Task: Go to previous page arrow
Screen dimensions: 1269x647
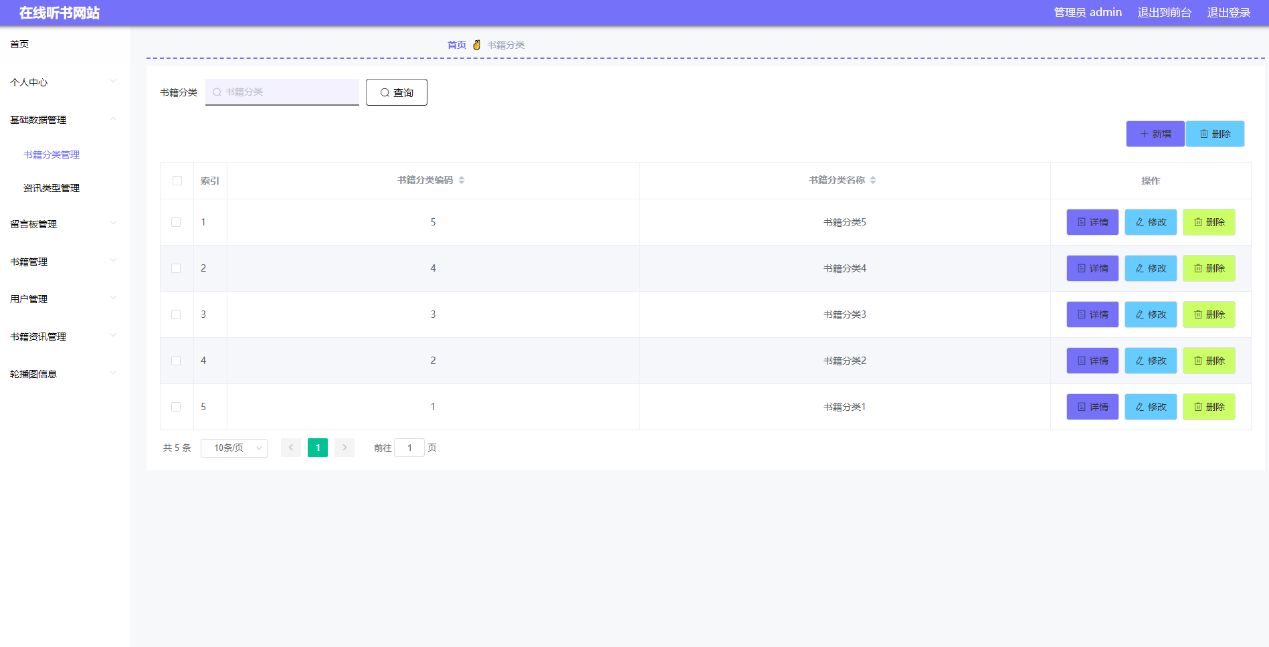Action: click(x=291, y=448)
